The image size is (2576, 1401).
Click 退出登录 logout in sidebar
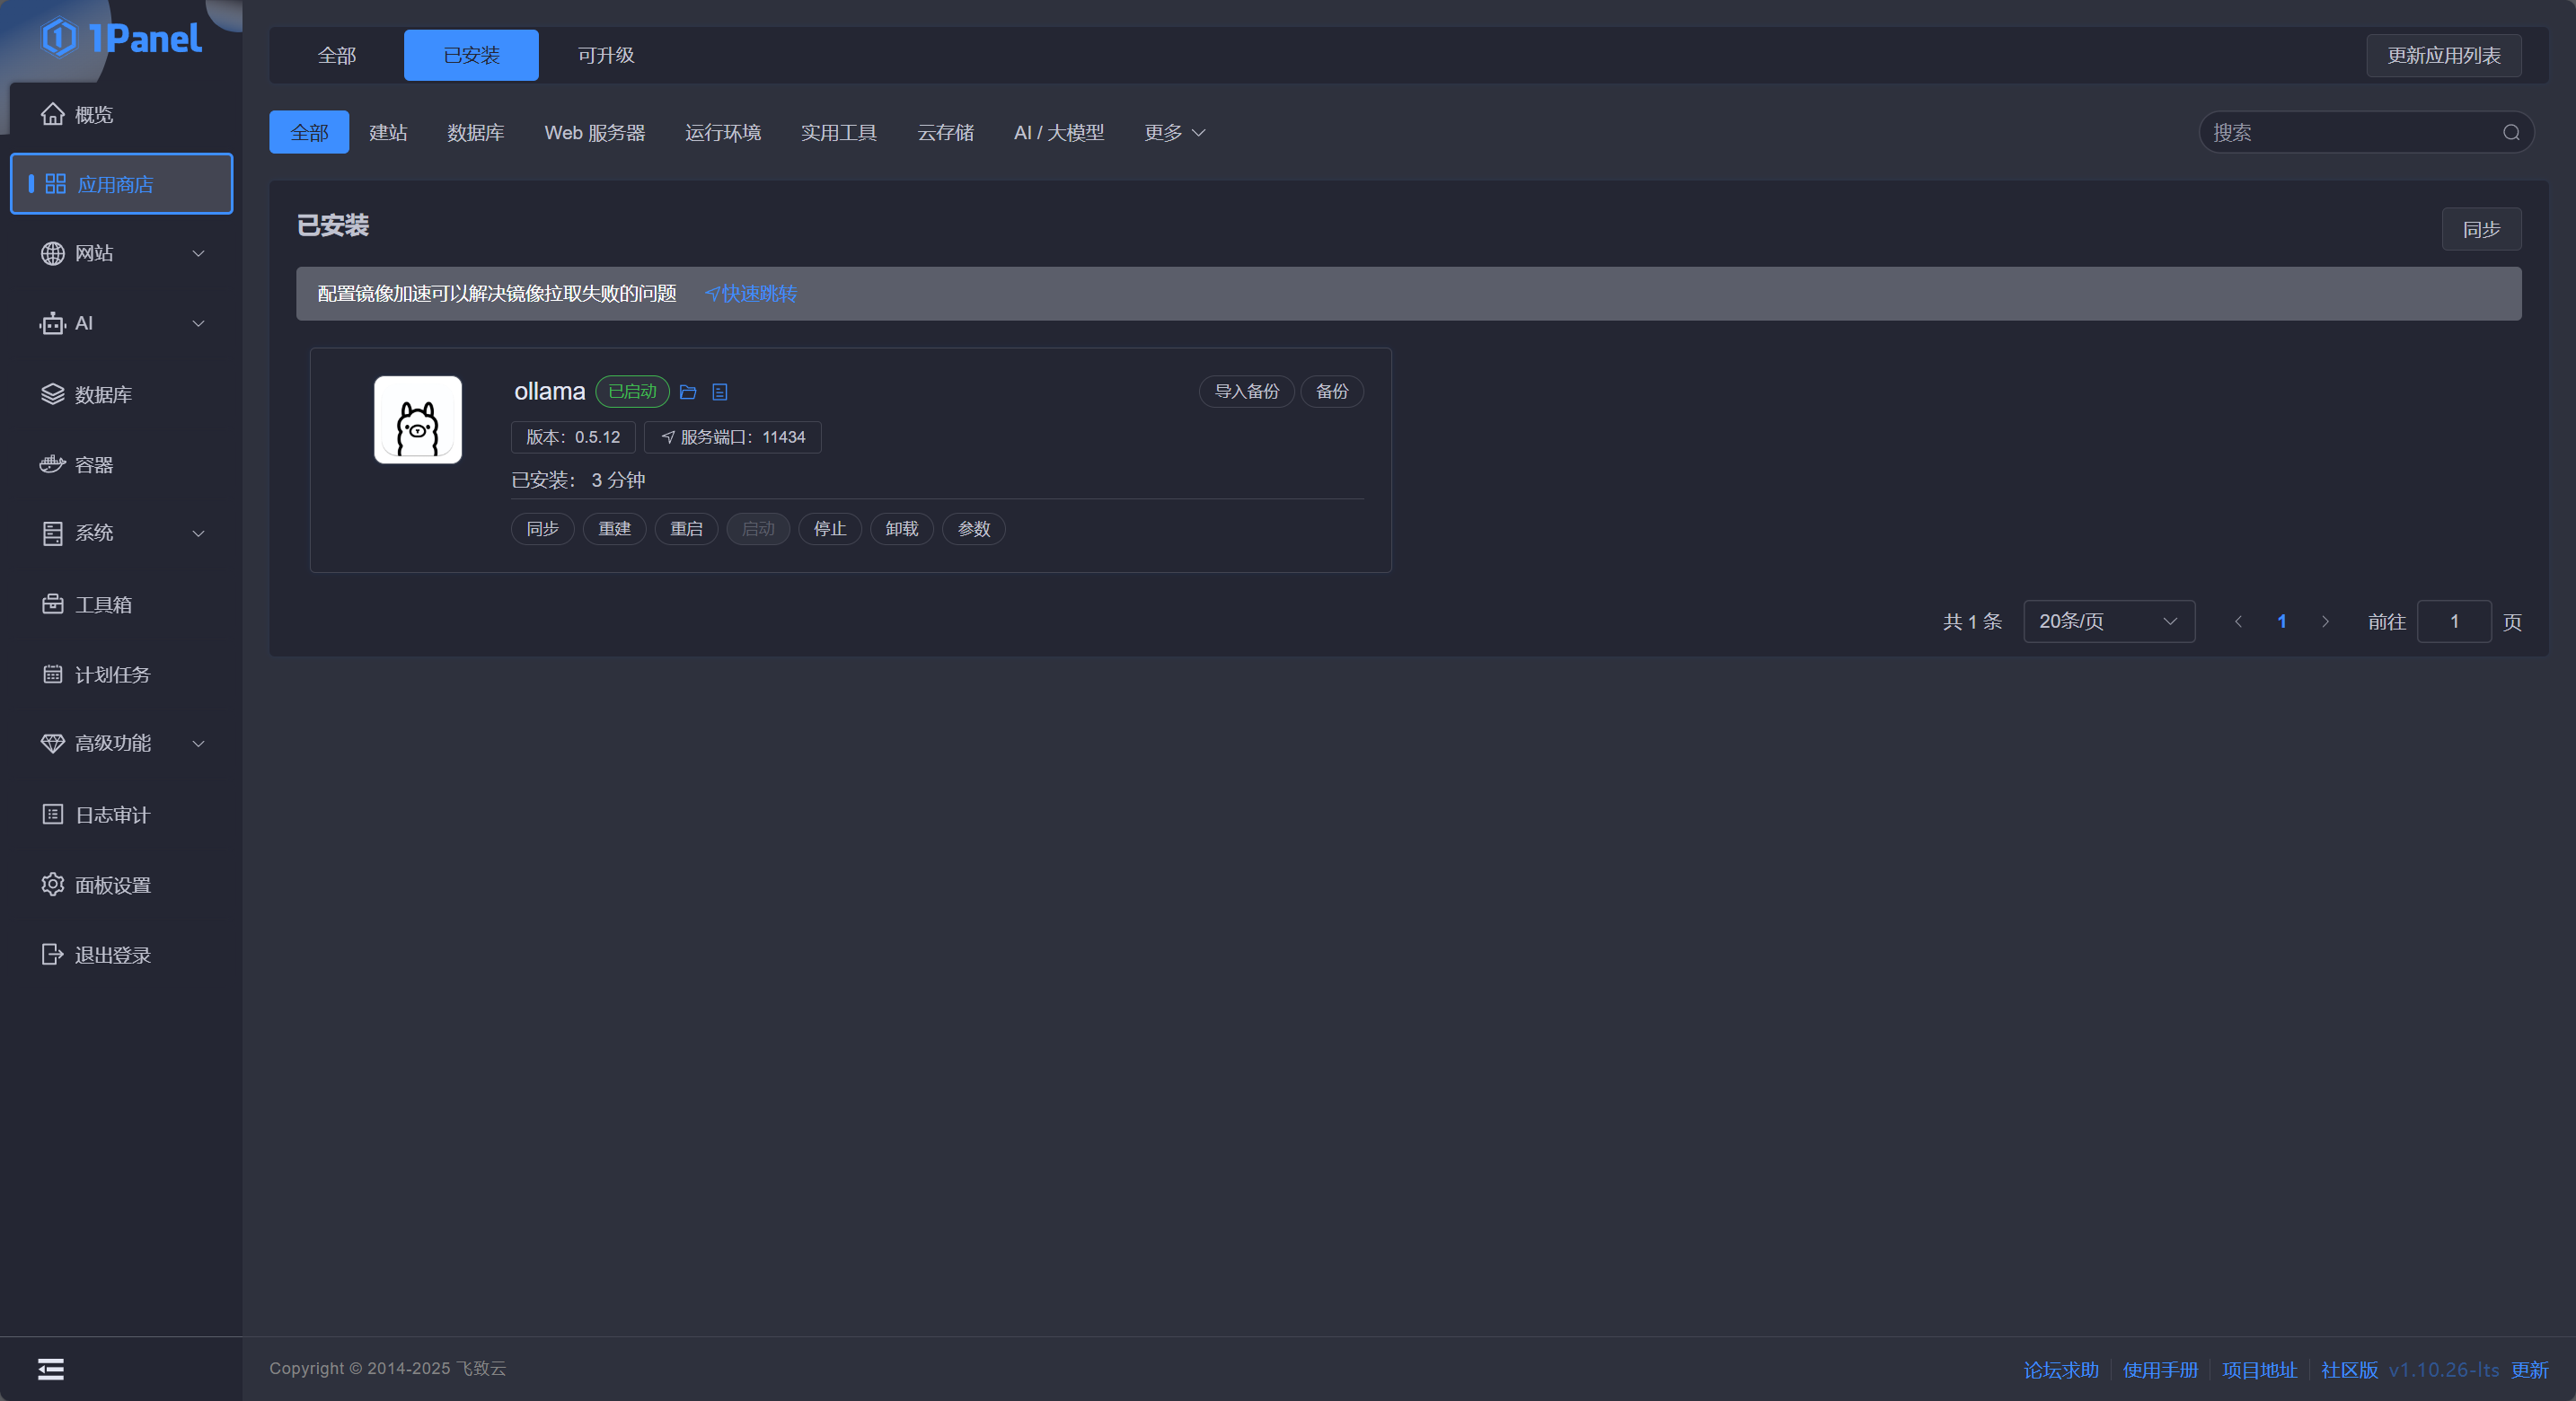[112, 955]
